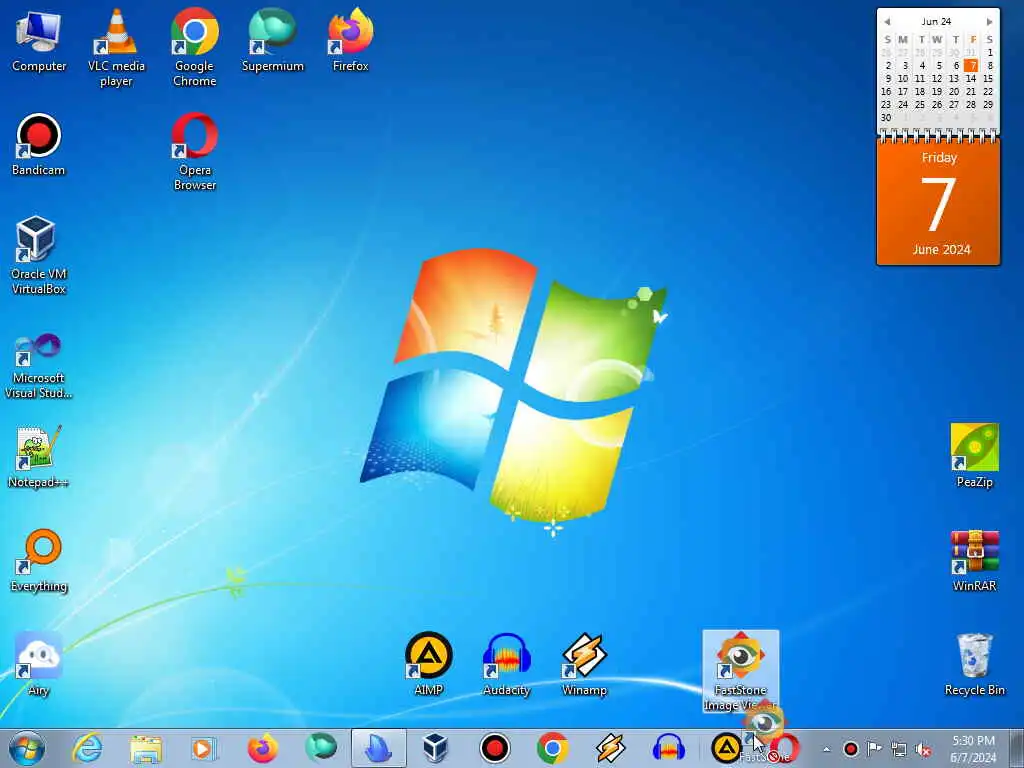Click the highlighted blue fin taskbar button
Screen dimensions: 1024x768
(379, 748)
